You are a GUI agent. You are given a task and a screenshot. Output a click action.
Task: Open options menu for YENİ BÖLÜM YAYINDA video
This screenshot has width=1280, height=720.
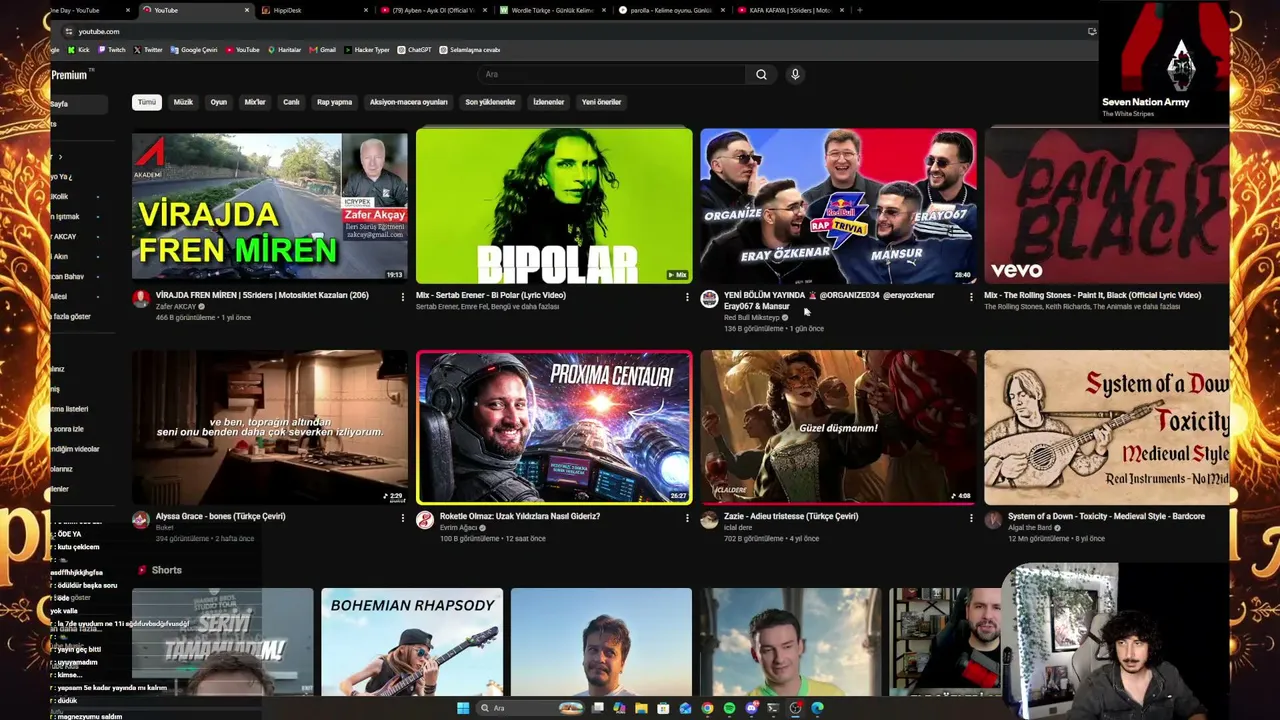click(971, 297)
